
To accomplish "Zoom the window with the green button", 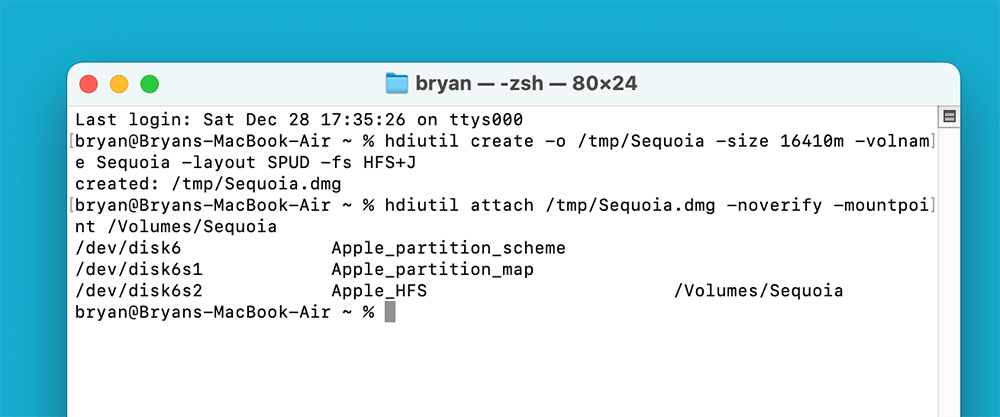I will (x=149, y=84).
